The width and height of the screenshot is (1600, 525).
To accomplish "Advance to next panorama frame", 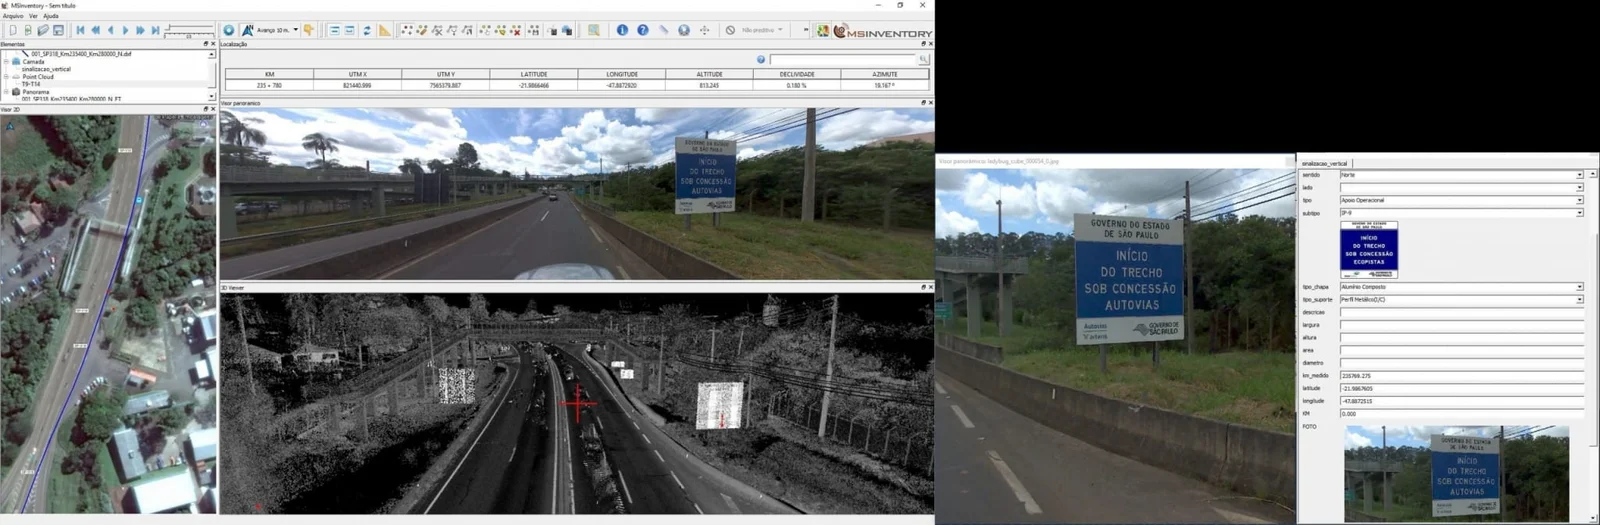I will (x=125, y=30).
